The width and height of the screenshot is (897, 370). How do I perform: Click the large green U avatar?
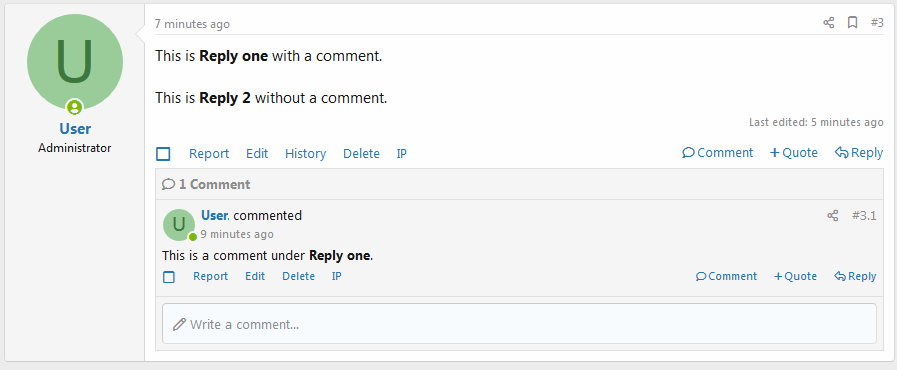tap(75, 62)
